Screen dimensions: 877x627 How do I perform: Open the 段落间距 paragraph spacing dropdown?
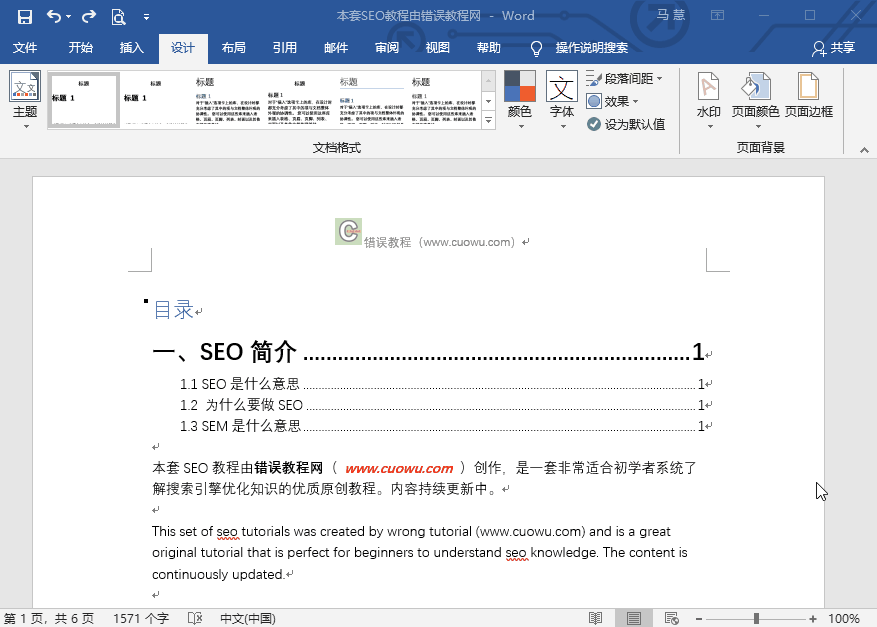pyautogui.click(x=625, y=79)
